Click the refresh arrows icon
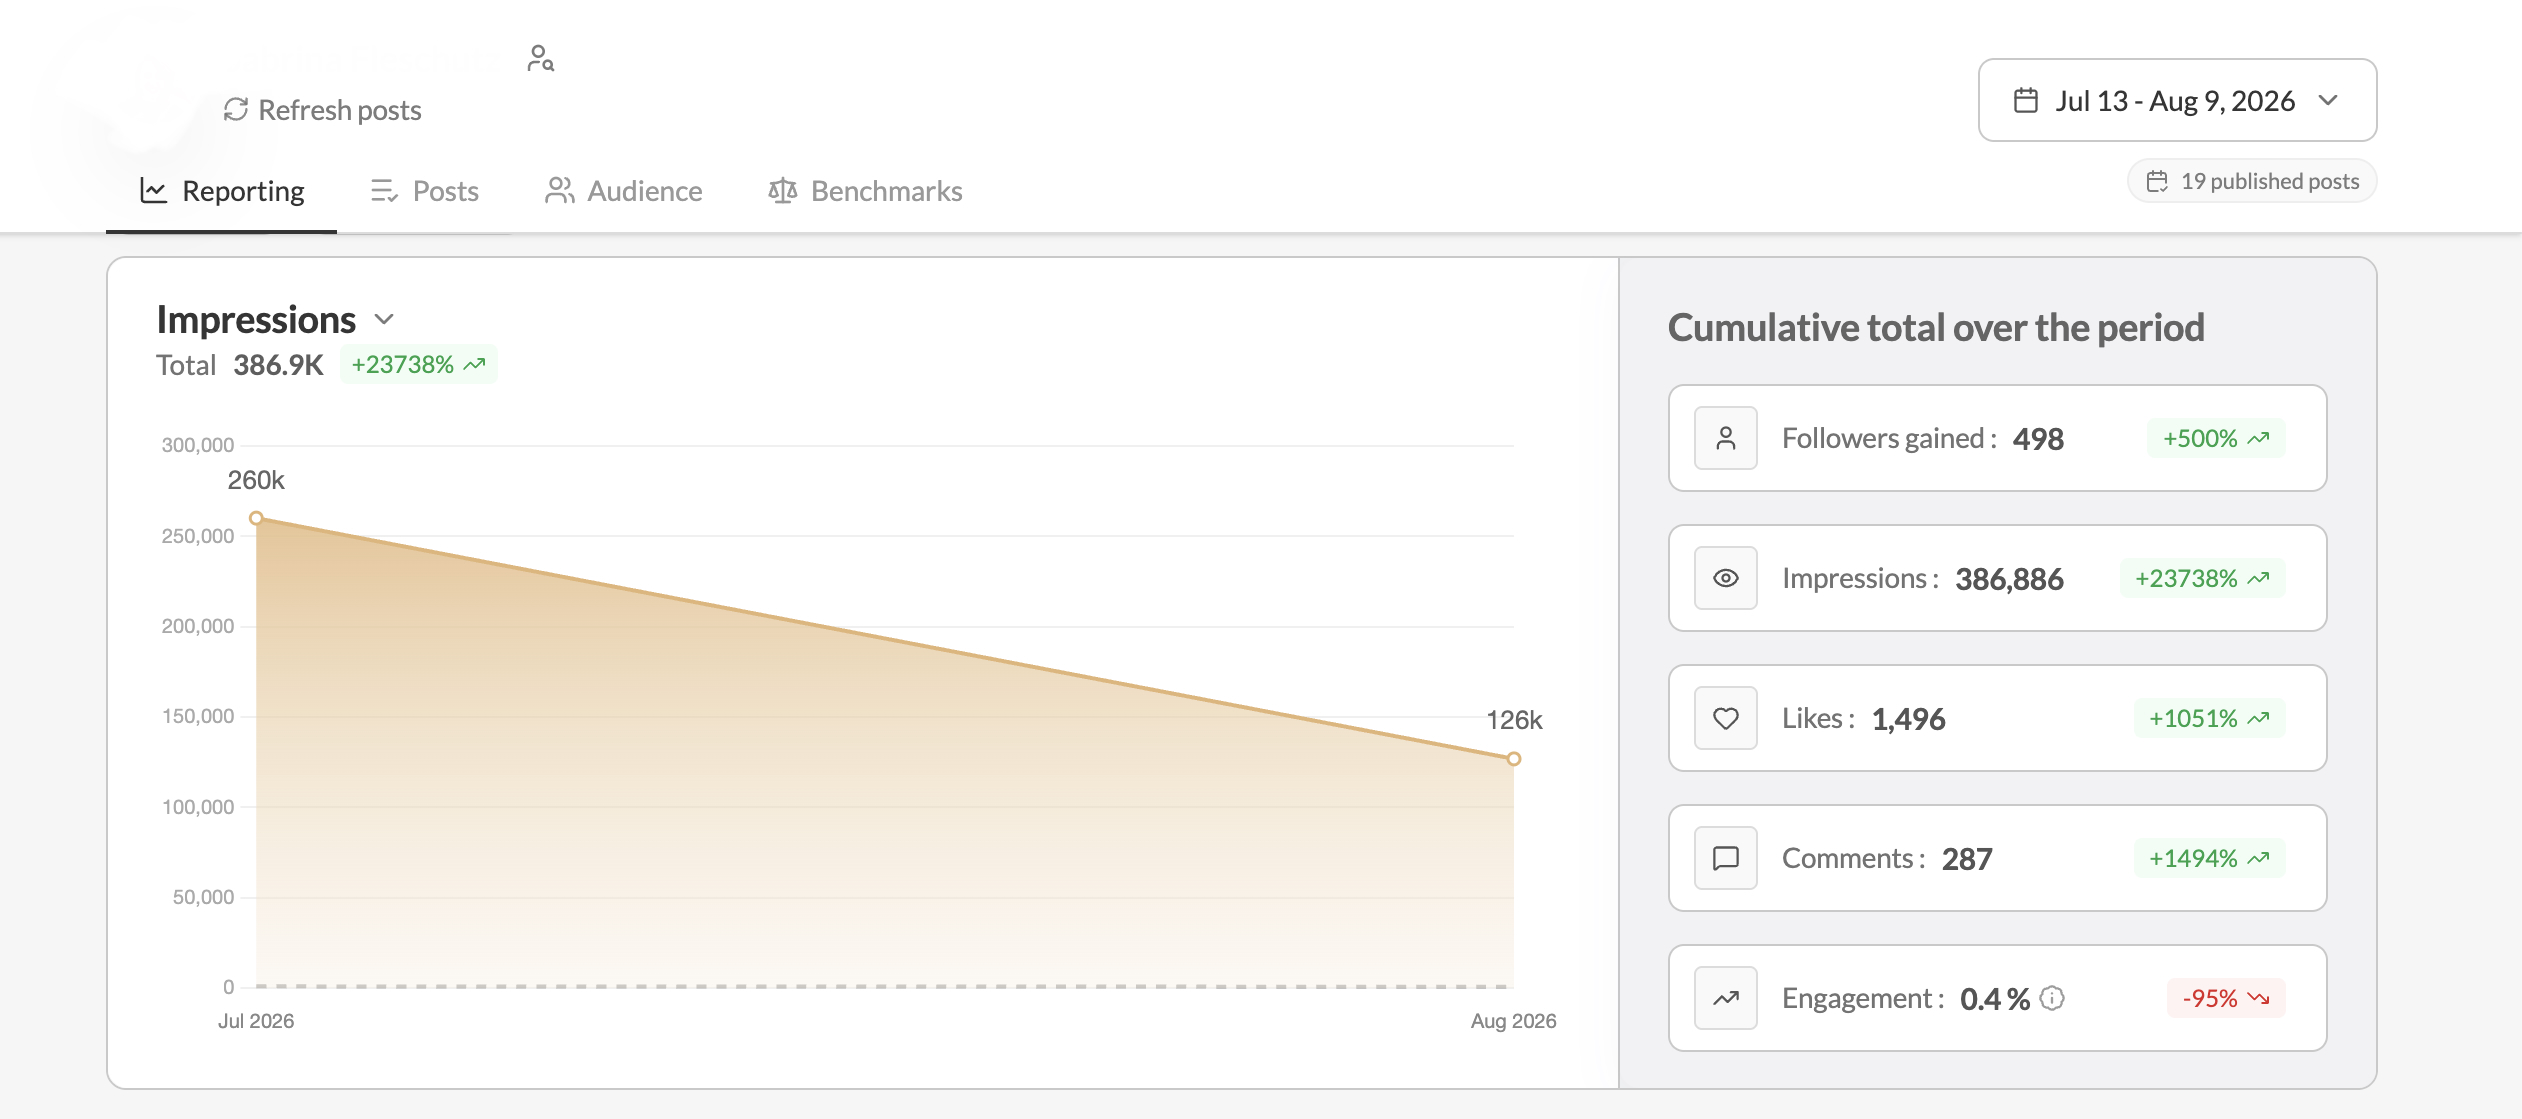Screen dimensions: 2522x1119 (236, 110)
